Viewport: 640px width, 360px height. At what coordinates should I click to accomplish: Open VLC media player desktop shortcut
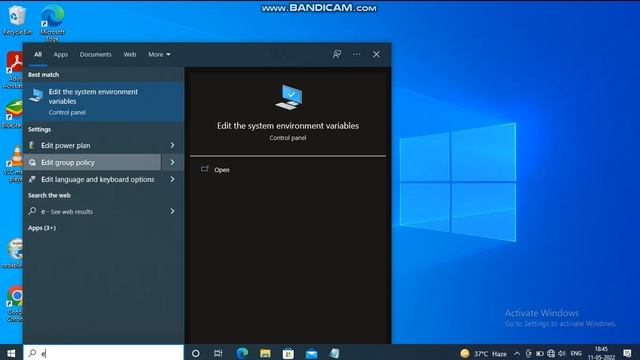click(x=15, y=164)
